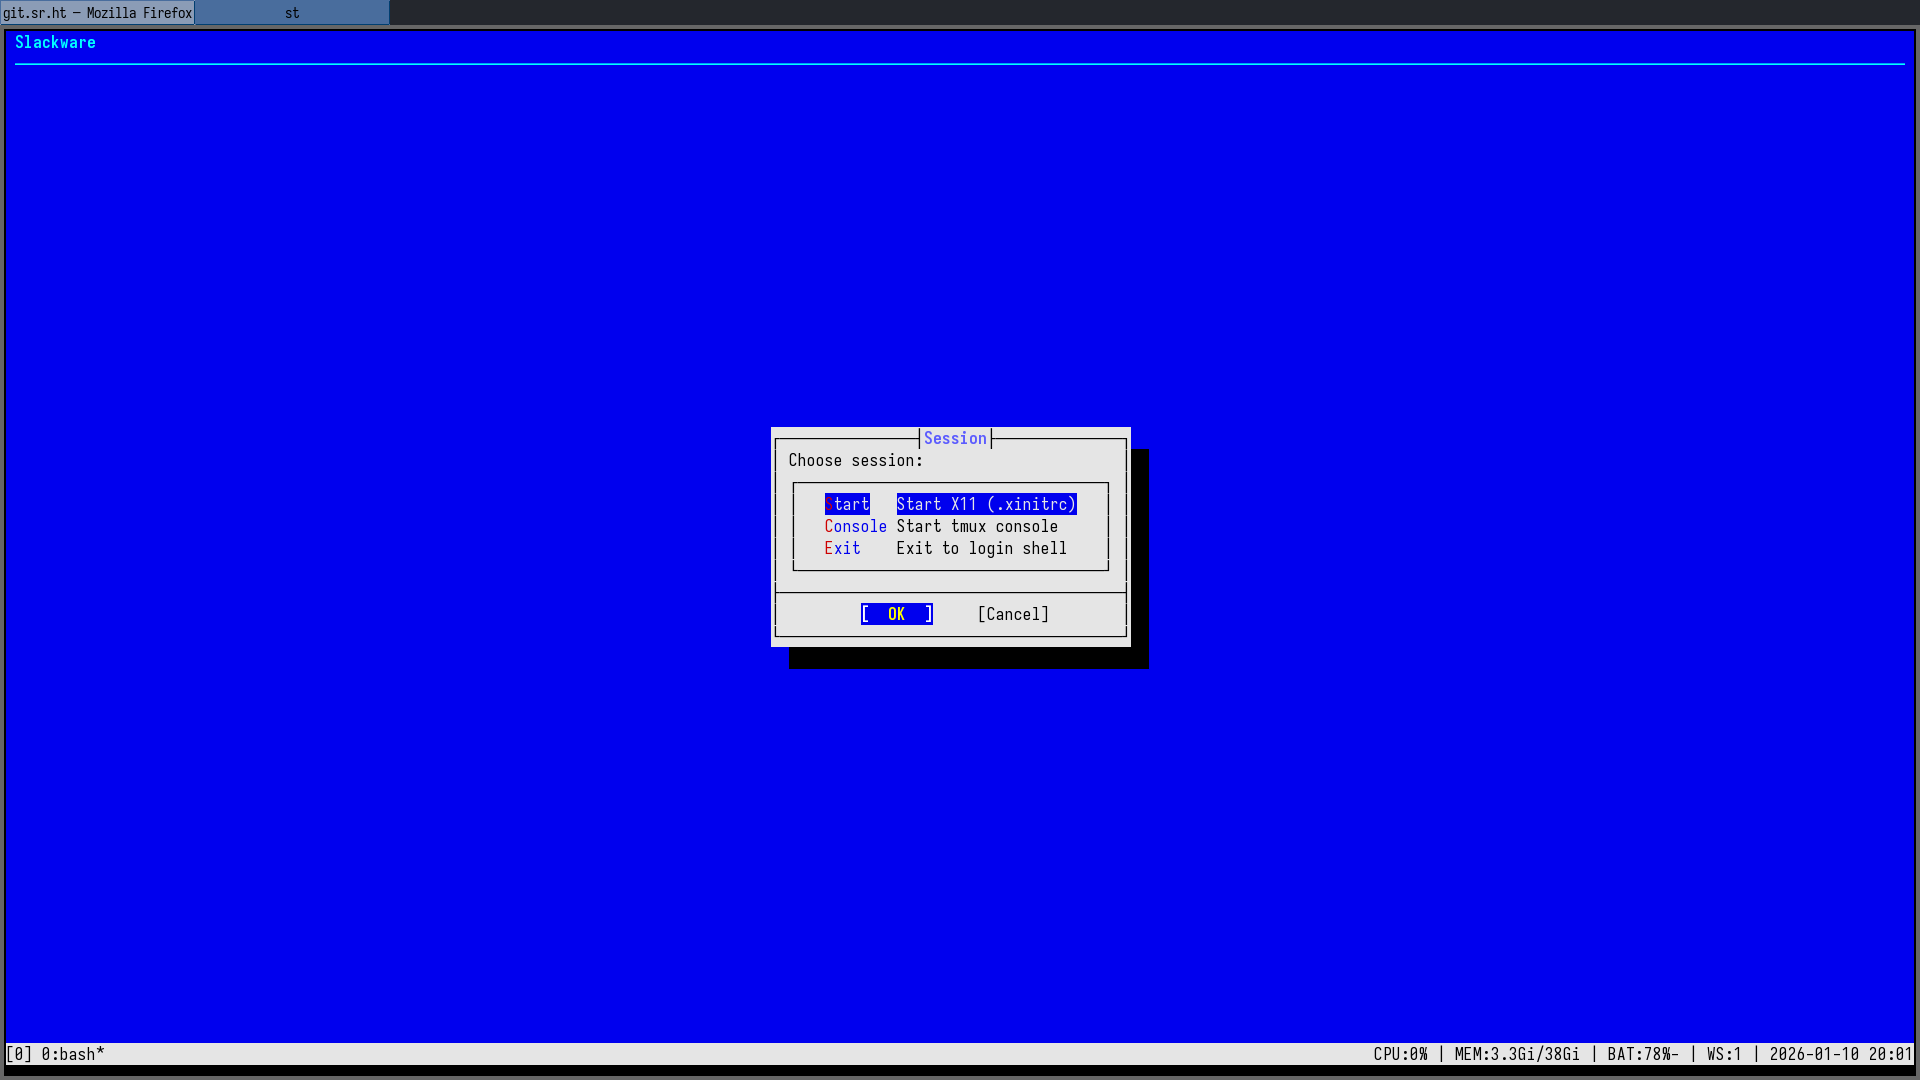Select the Exit session entry
The width and height of the screenshot is (1920, 1080).
pos(842,548)
